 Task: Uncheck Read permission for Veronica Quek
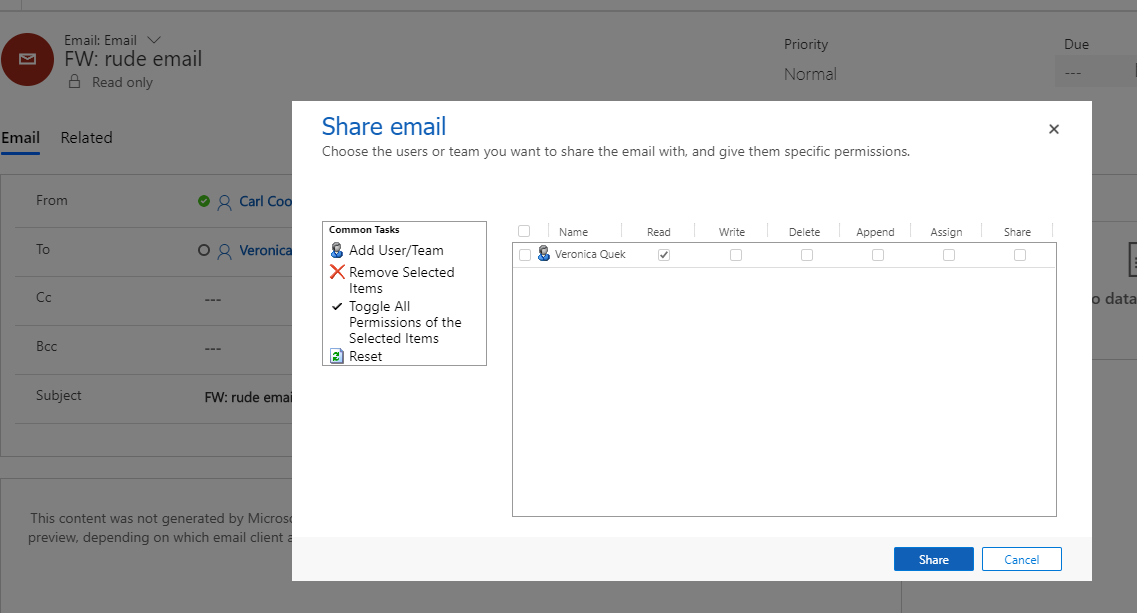click(x=663, y=255)
